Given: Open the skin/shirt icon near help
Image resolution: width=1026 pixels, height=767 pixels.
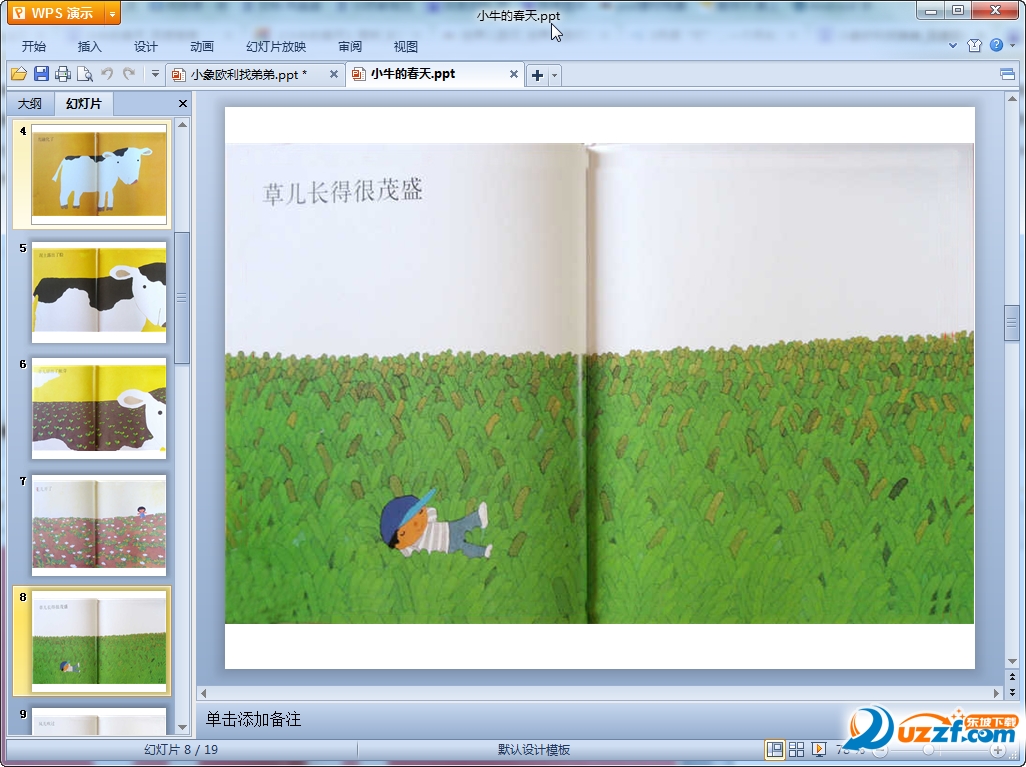Looking at the screenshot, I should click(x=974, y=45).
